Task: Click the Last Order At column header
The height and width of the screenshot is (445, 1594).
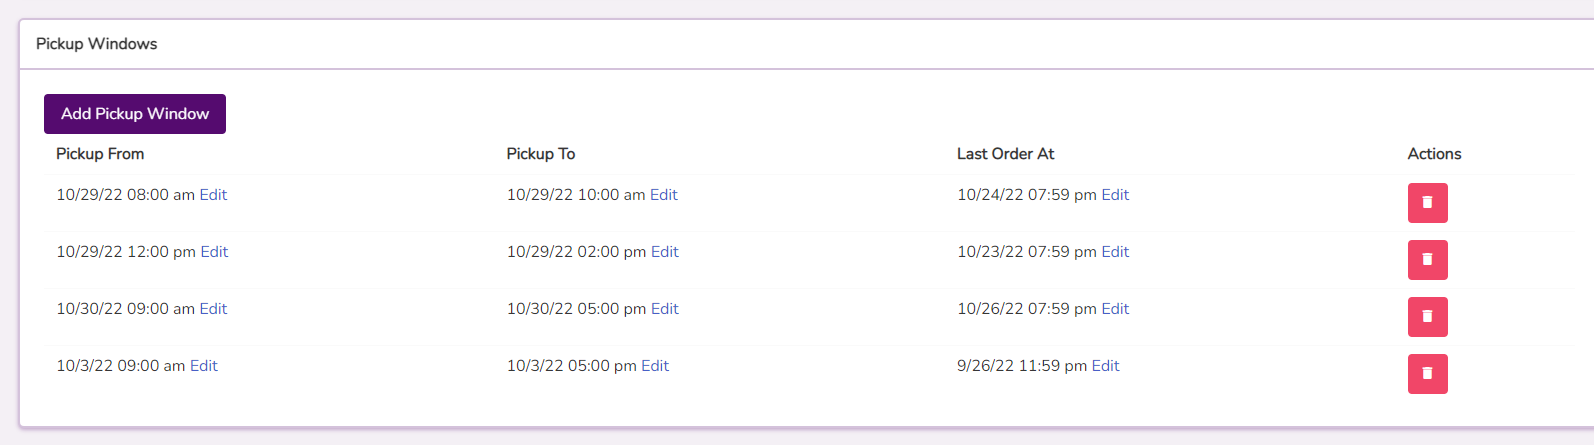Action: (x=1005, y=154)
